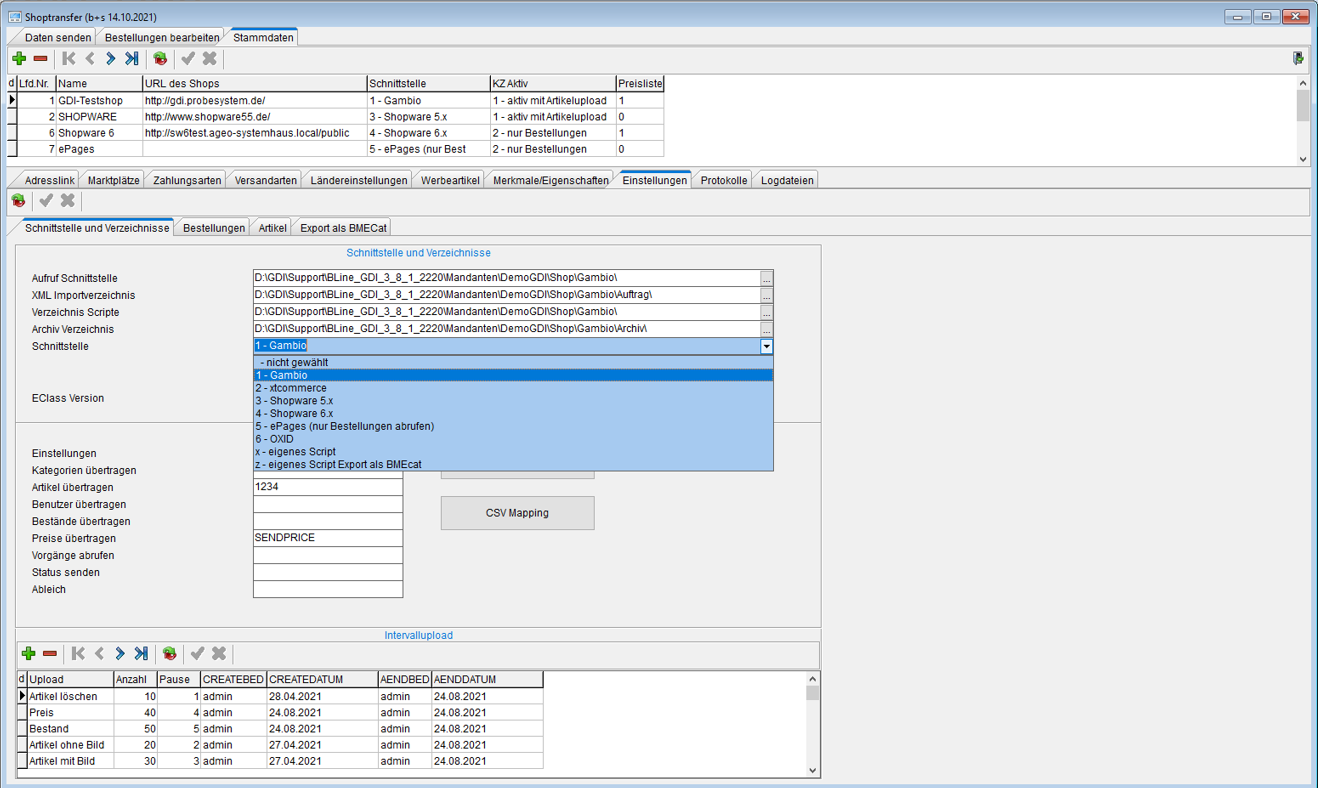This screenshot has height=788, width=1318.
Task: Add an Intervallupload entry with the green plus
Action: 28,654
